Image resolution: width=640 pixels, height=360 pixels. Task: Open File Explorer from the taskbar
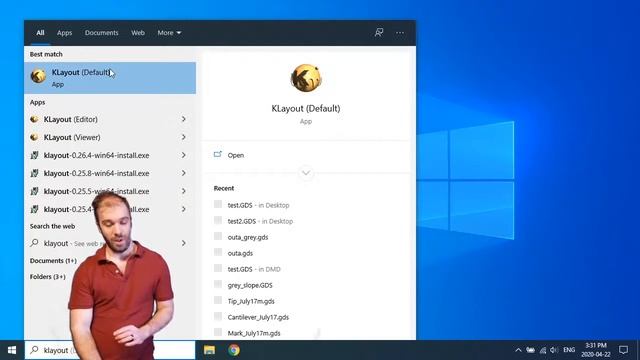pyautogui.click(x=209, y=350)
